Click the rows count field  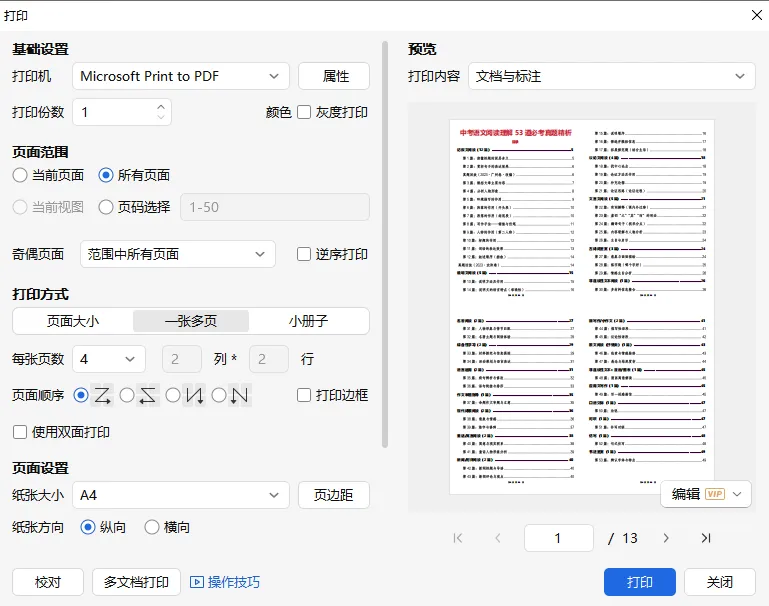pyautogui.click(x=269, y=359)
